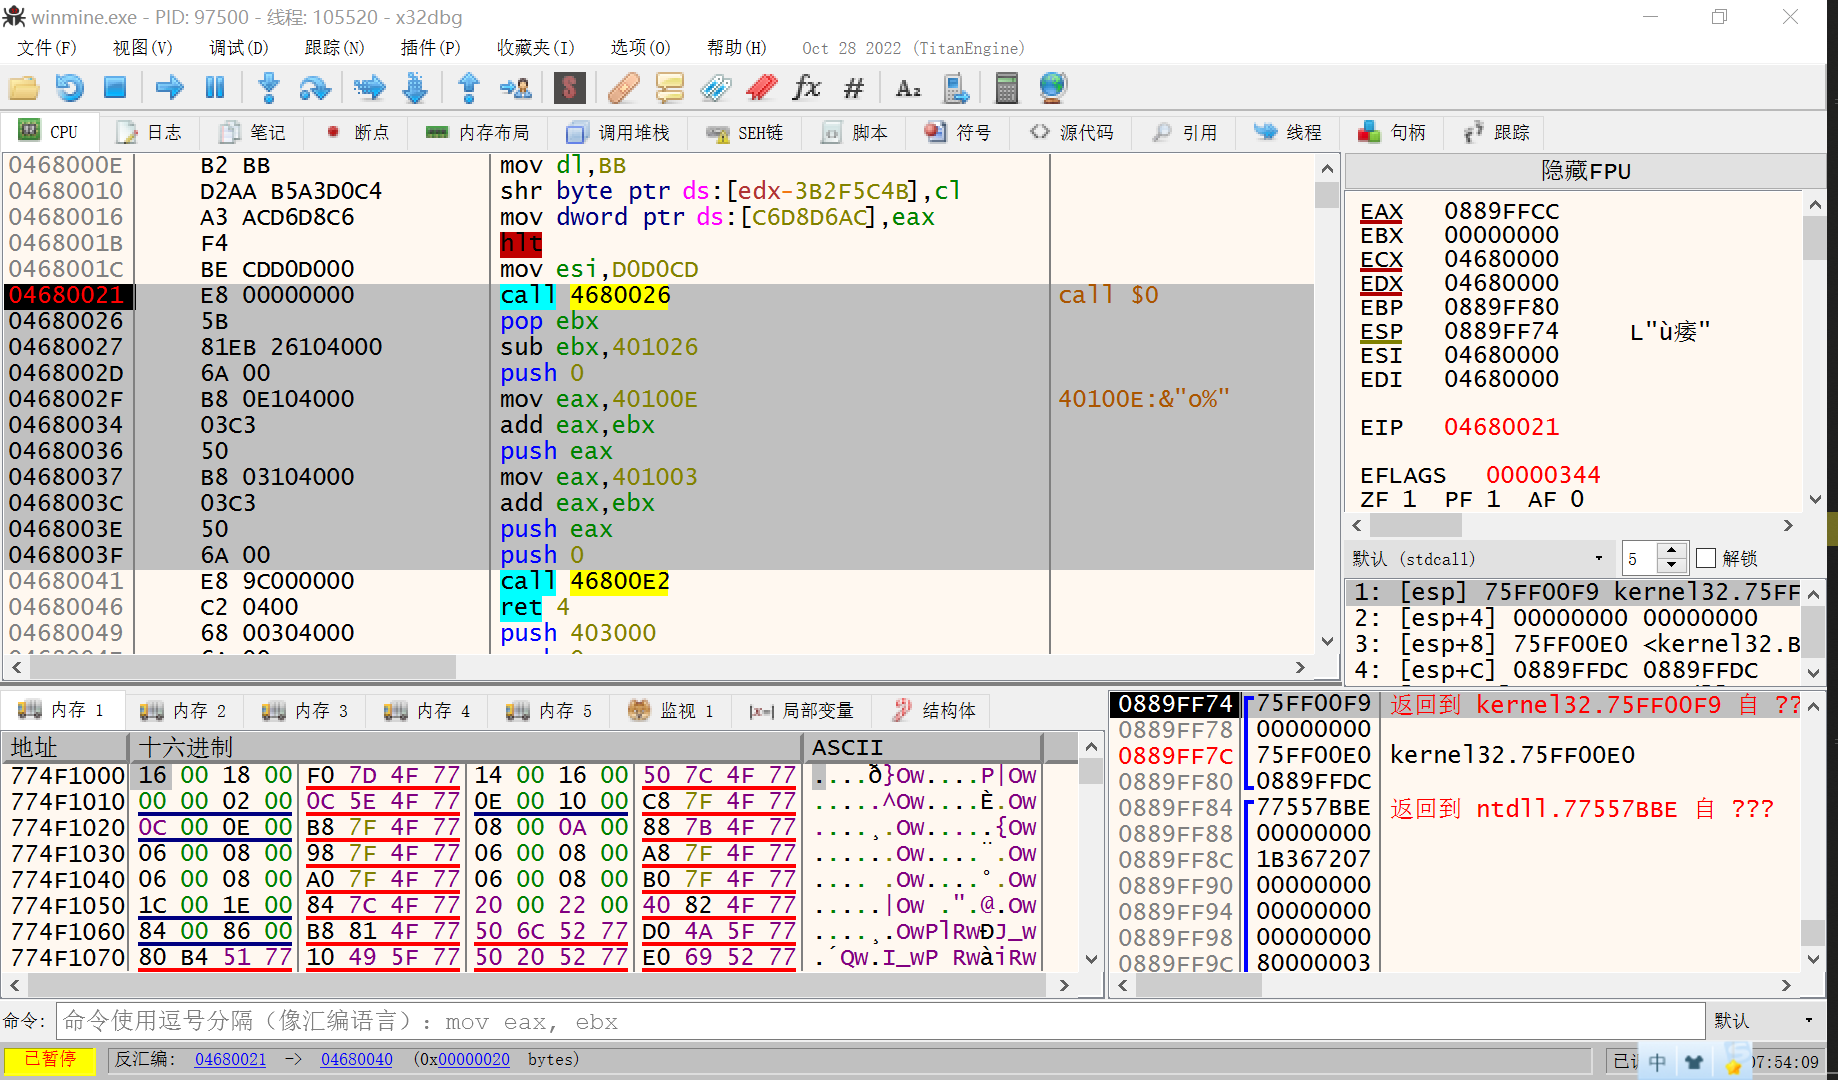Step into instruction
This screenshot has width=1838, height=1080.
(268, 88)
